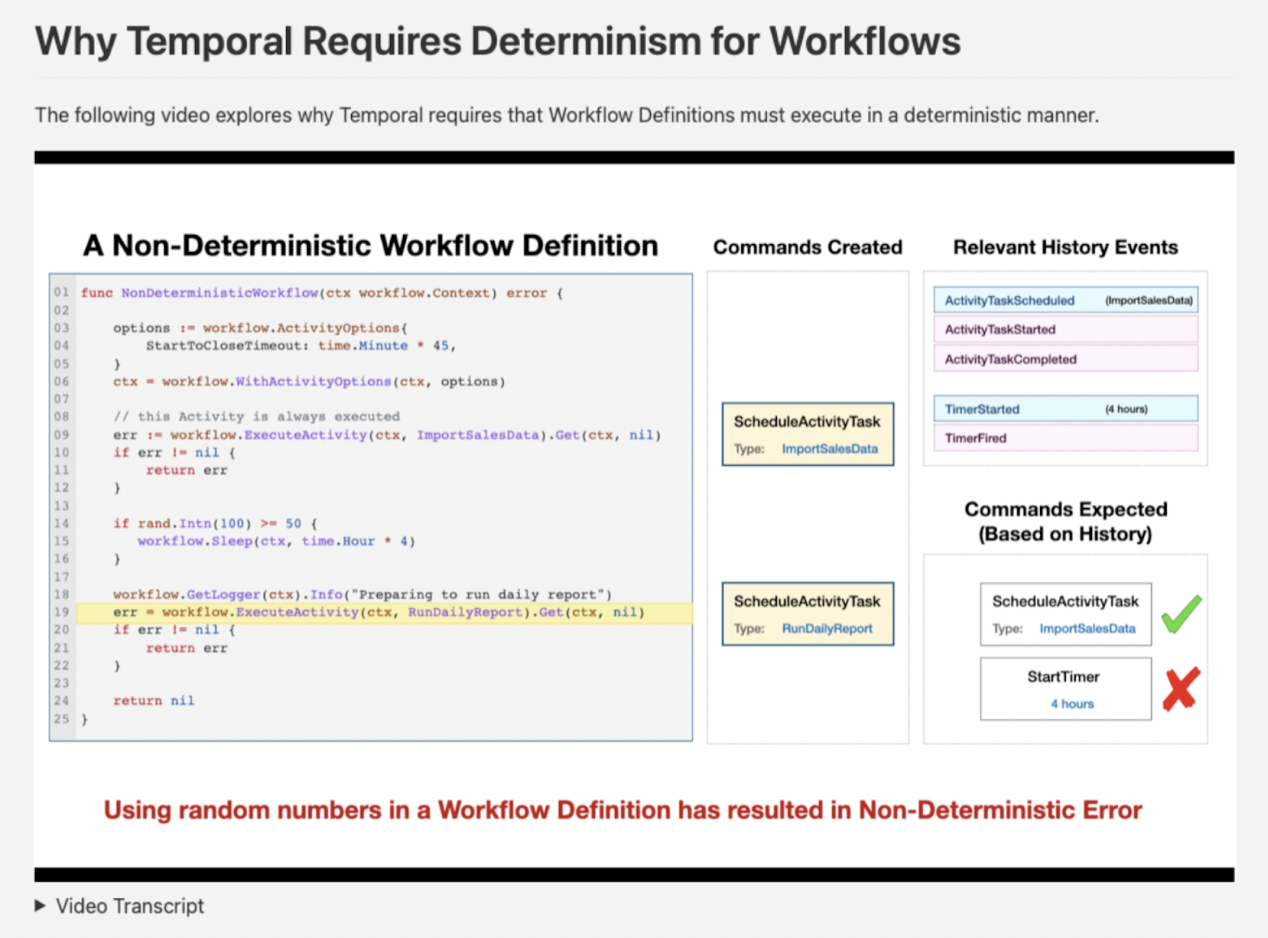The width and height of the screenshot is (1268, 938).
Task: Click the "A Non-Deterministic Workflow Definition" slide title
Action: pos(370,245)
